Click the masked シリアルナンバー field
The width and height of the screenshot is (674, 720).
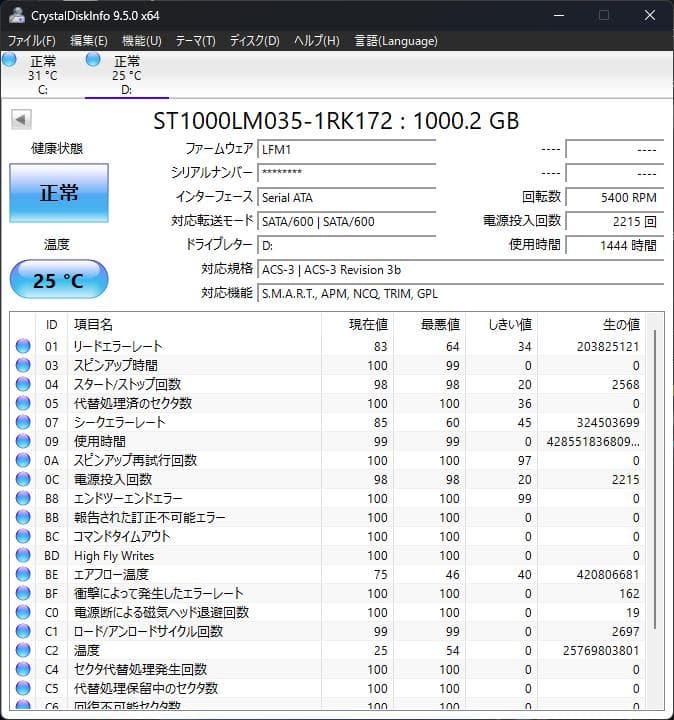coord(346,174)
